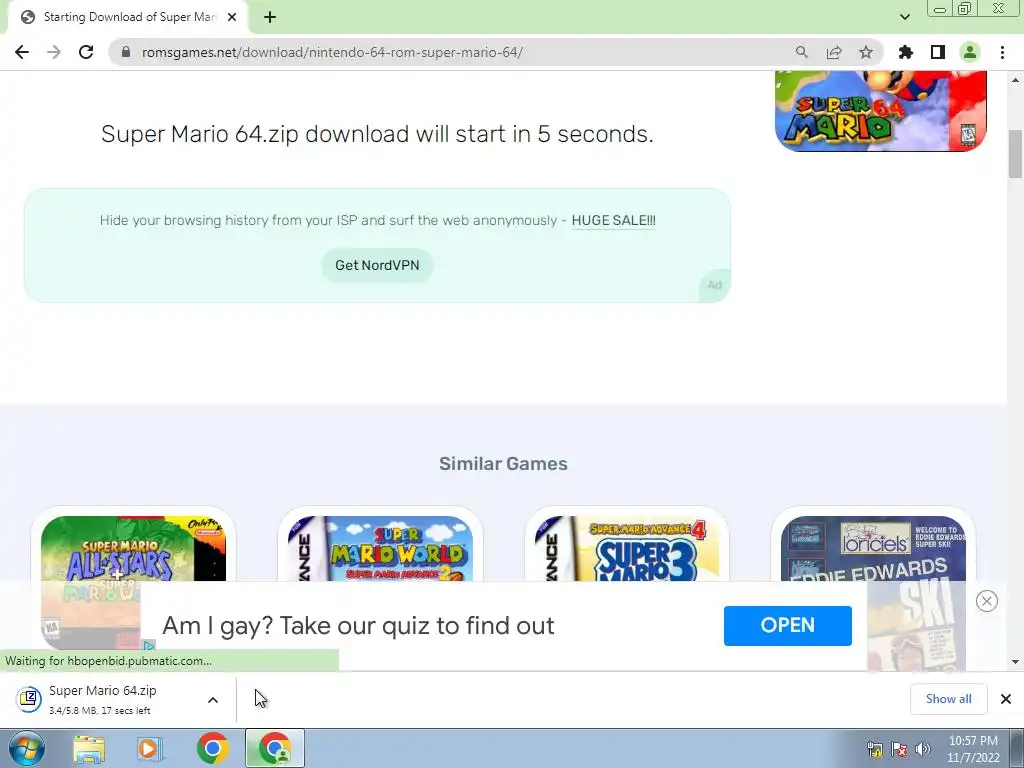
Task: Click the share page icon
Action: (834, 52)
